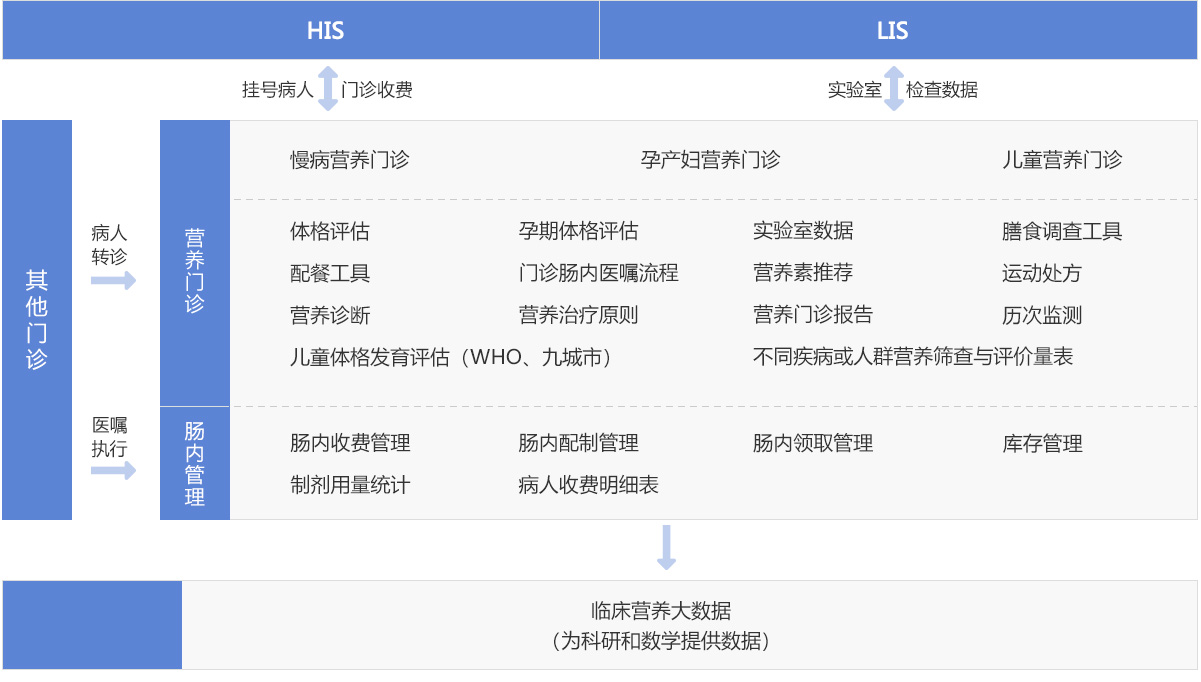Select 实验室数据 item
The height and width of the screenshot is (682, 1201).
coord(803,231)
